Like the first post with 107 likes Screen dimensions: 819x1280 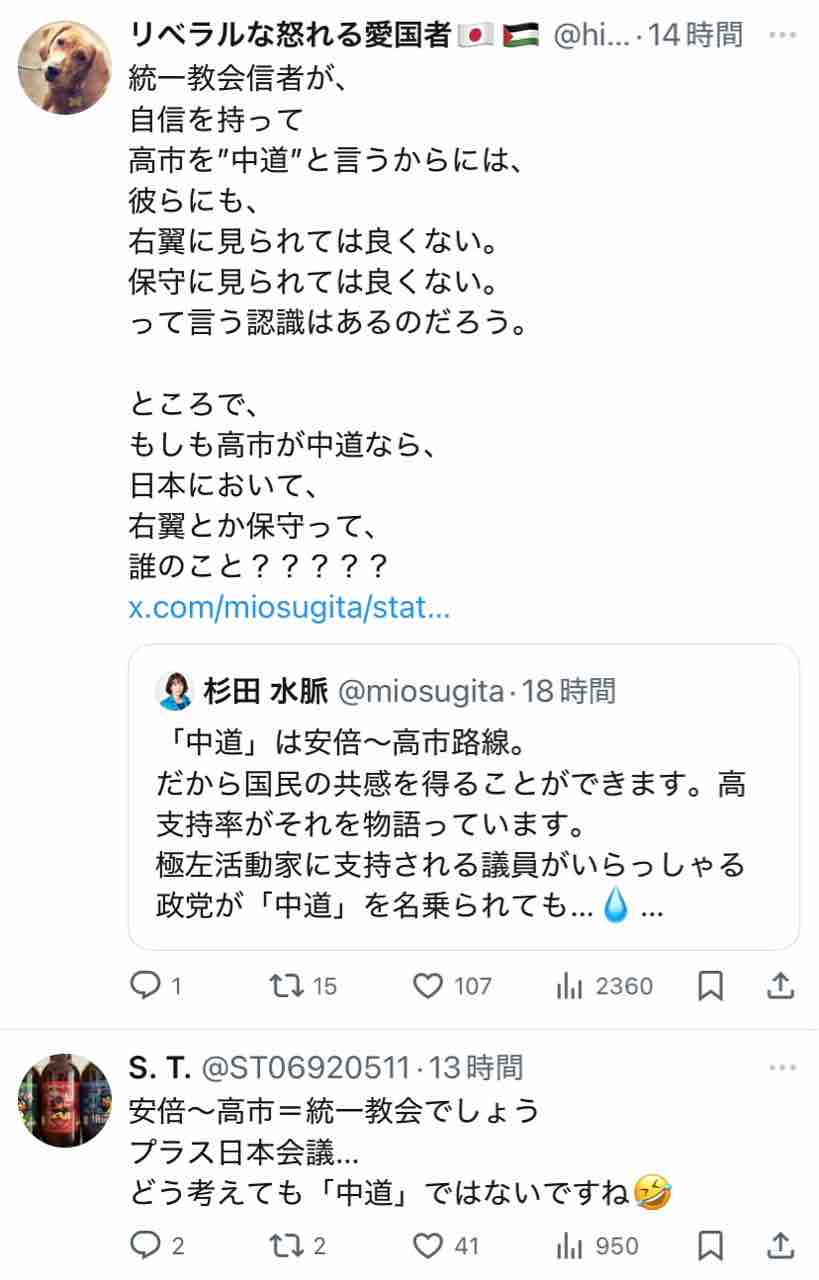pos(429,986)
